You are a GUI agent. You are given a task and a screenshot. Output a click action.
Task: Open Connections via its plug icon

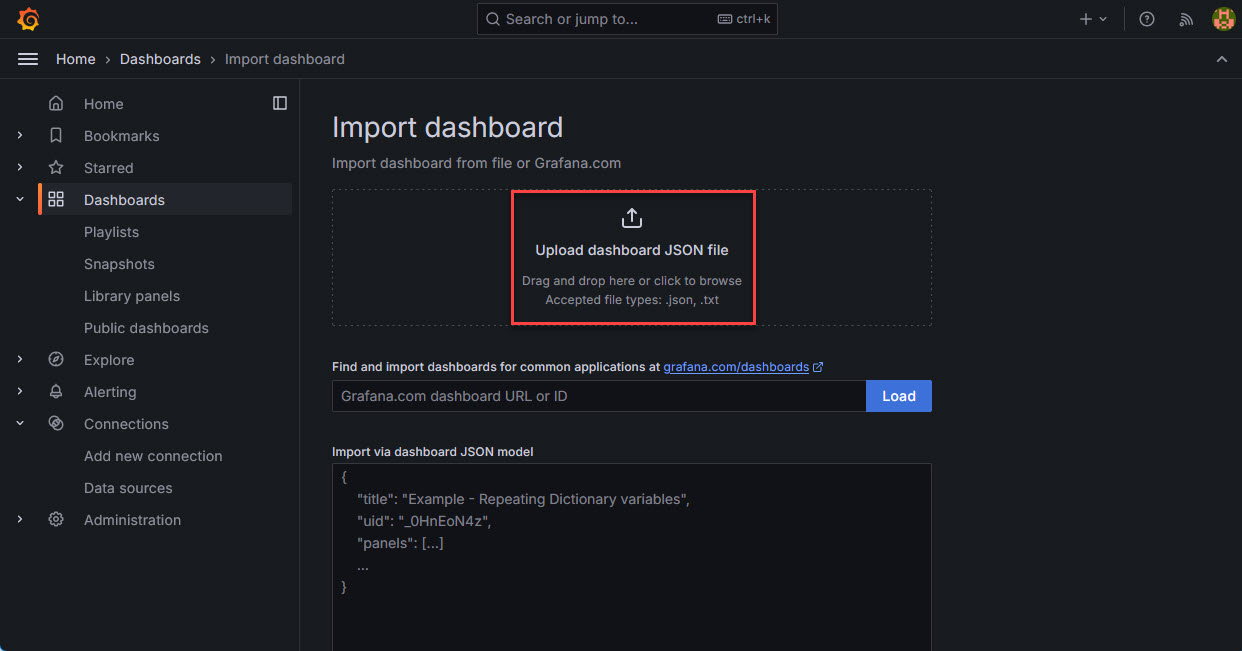(56, 423)
